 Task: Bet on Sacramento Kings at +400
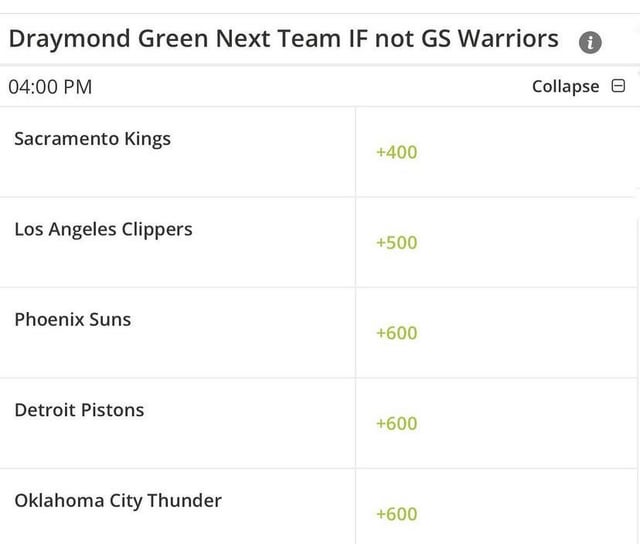[x=396, y=152]
